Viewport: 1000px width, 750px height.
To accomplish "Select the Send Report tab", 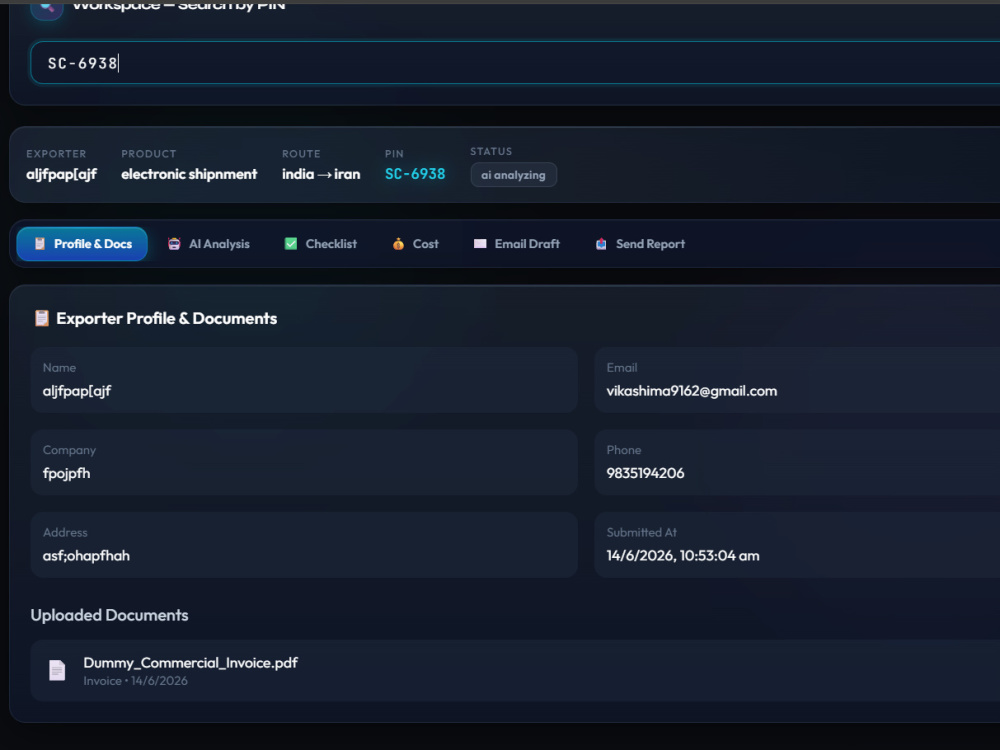I will (x=640, y=244).
